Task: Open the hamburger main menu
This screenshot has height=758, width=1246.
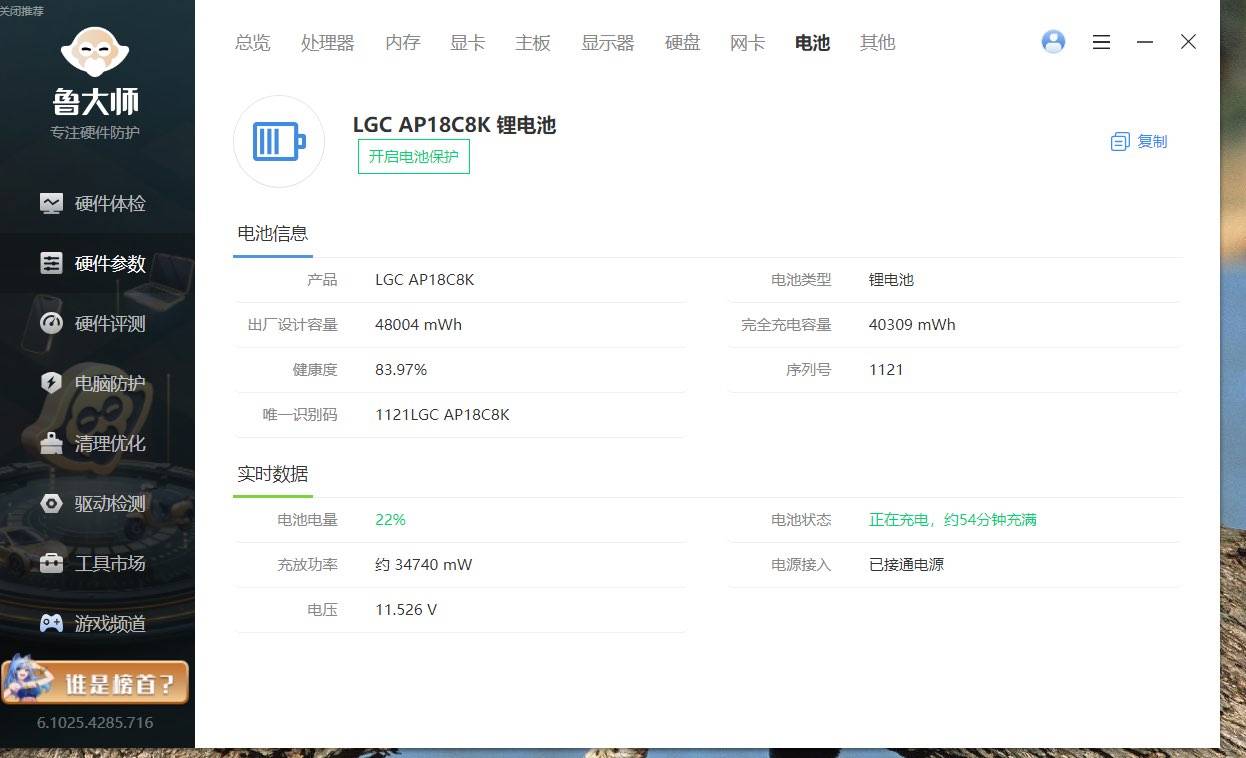Action: click(1101, 42)
